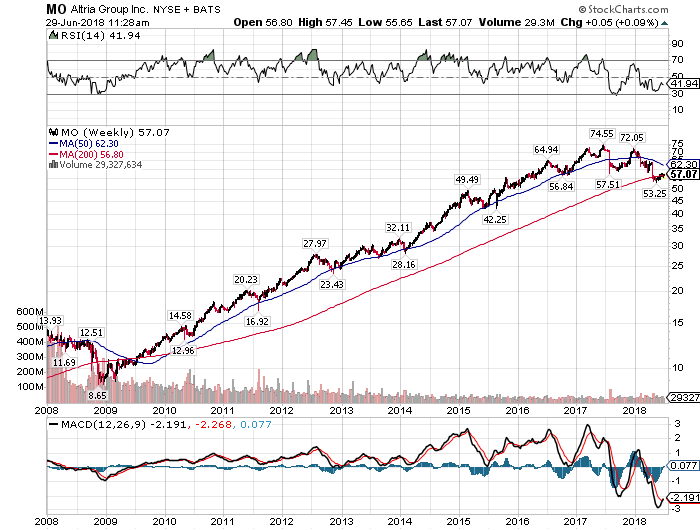The width and height of the screenshot is (700, 530).
Task: Click the RSI indicator mountain icon
Action: coord(54,35)
